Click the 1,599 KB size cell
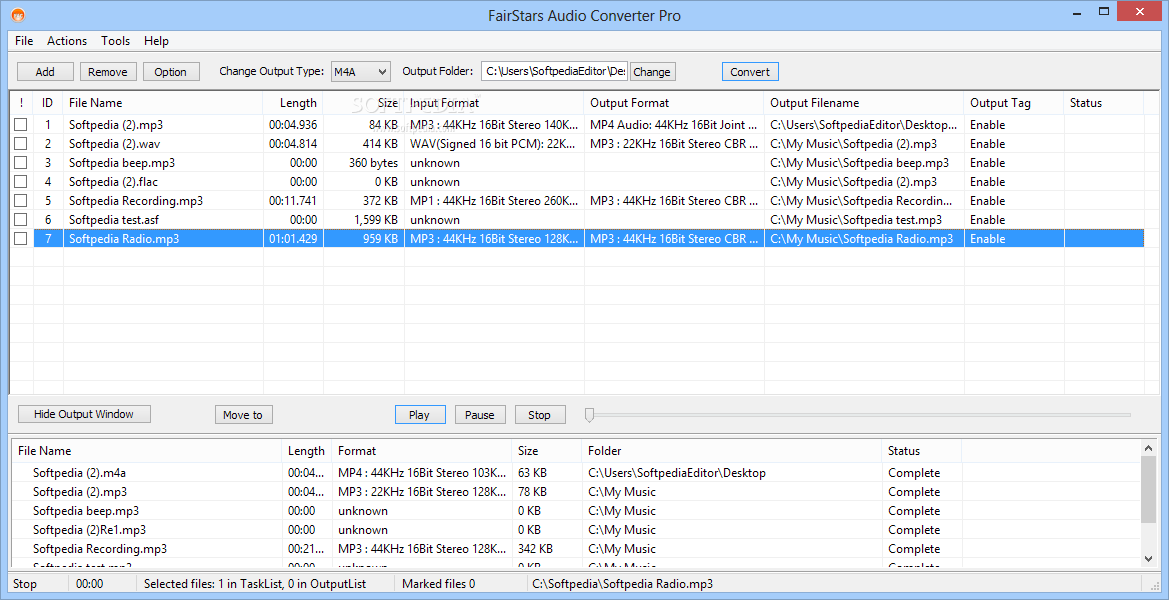Image resolution: width=1169 pixels, height=600 pixels. (376, 220)
